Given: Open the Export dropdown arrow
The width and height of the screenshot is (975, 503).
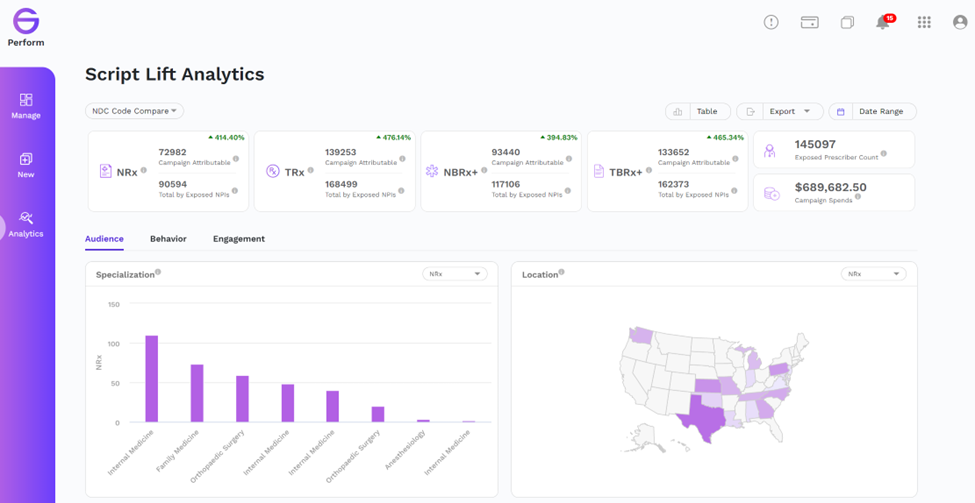Looking at the screenshot, I should [806, 111].
